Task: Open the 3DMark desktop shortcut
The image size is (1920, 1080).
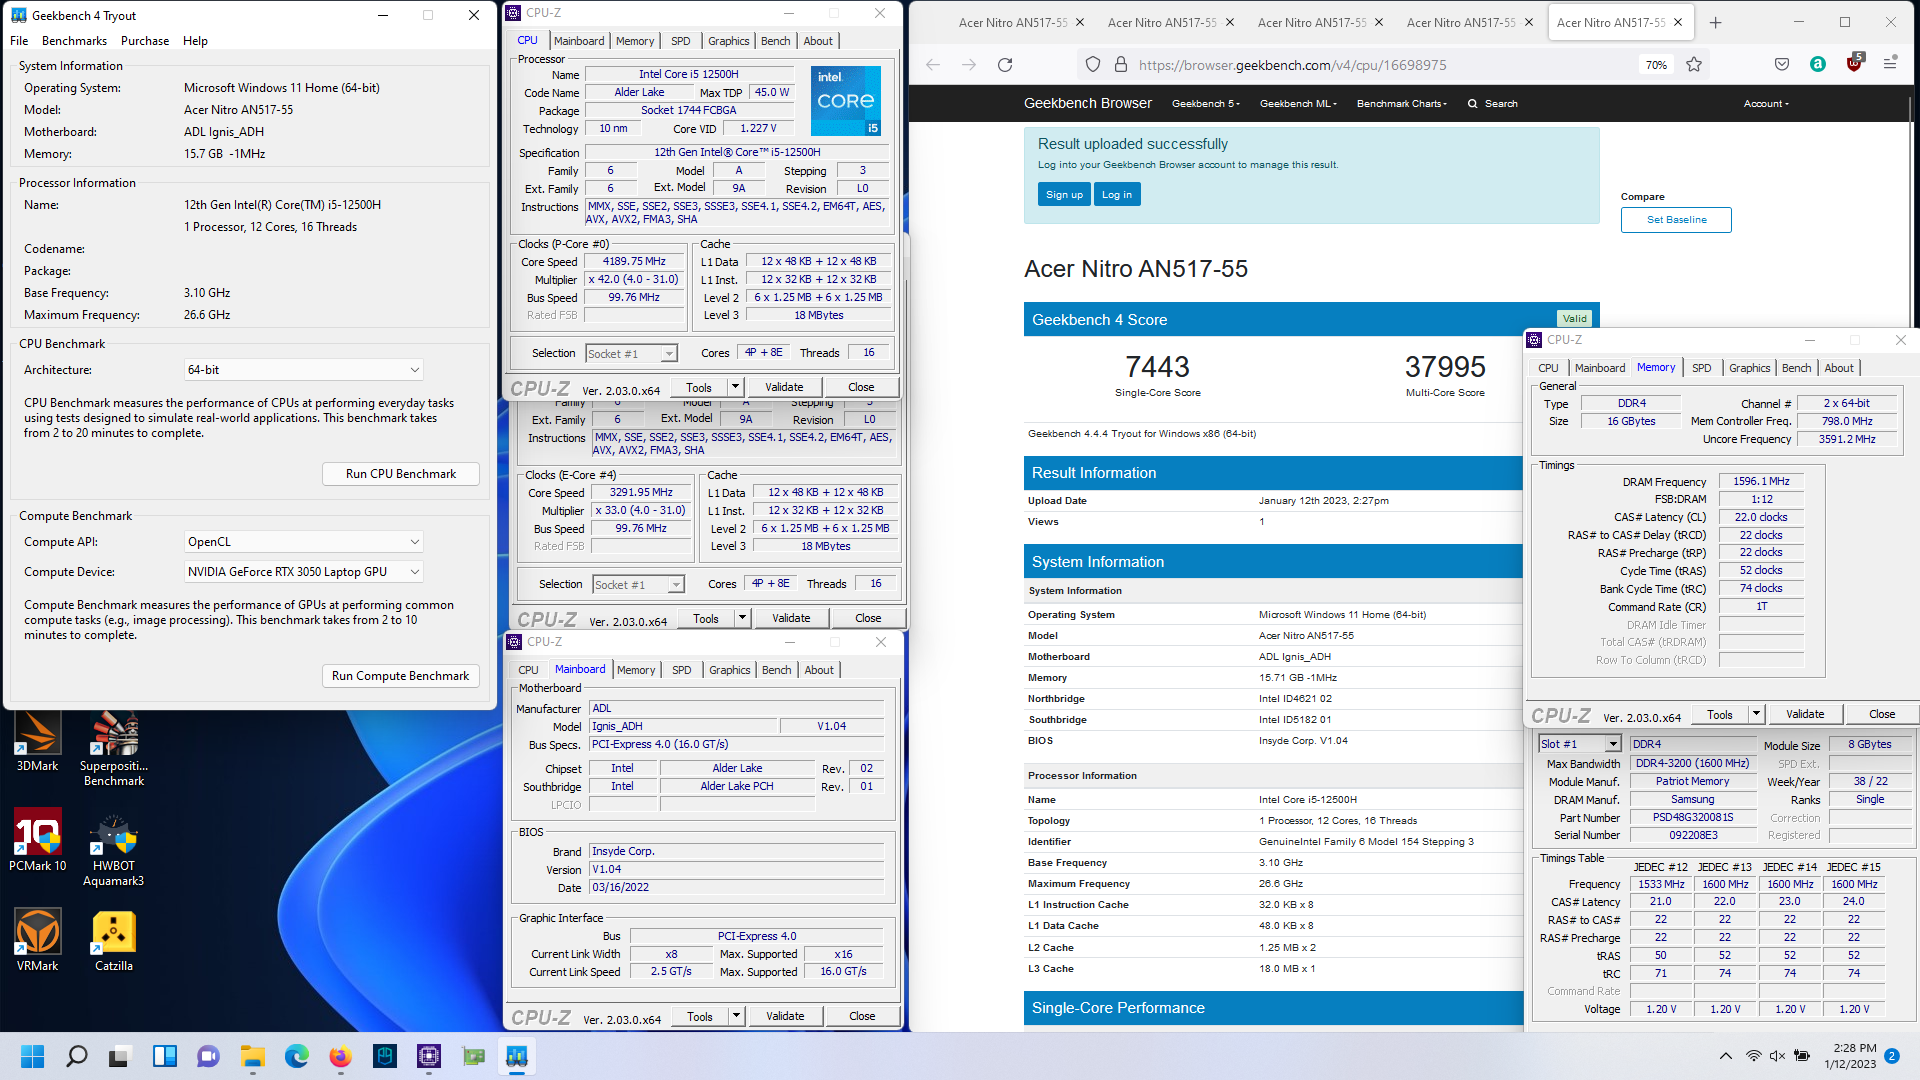Action: pyautogui.click(x=37, y=743)
